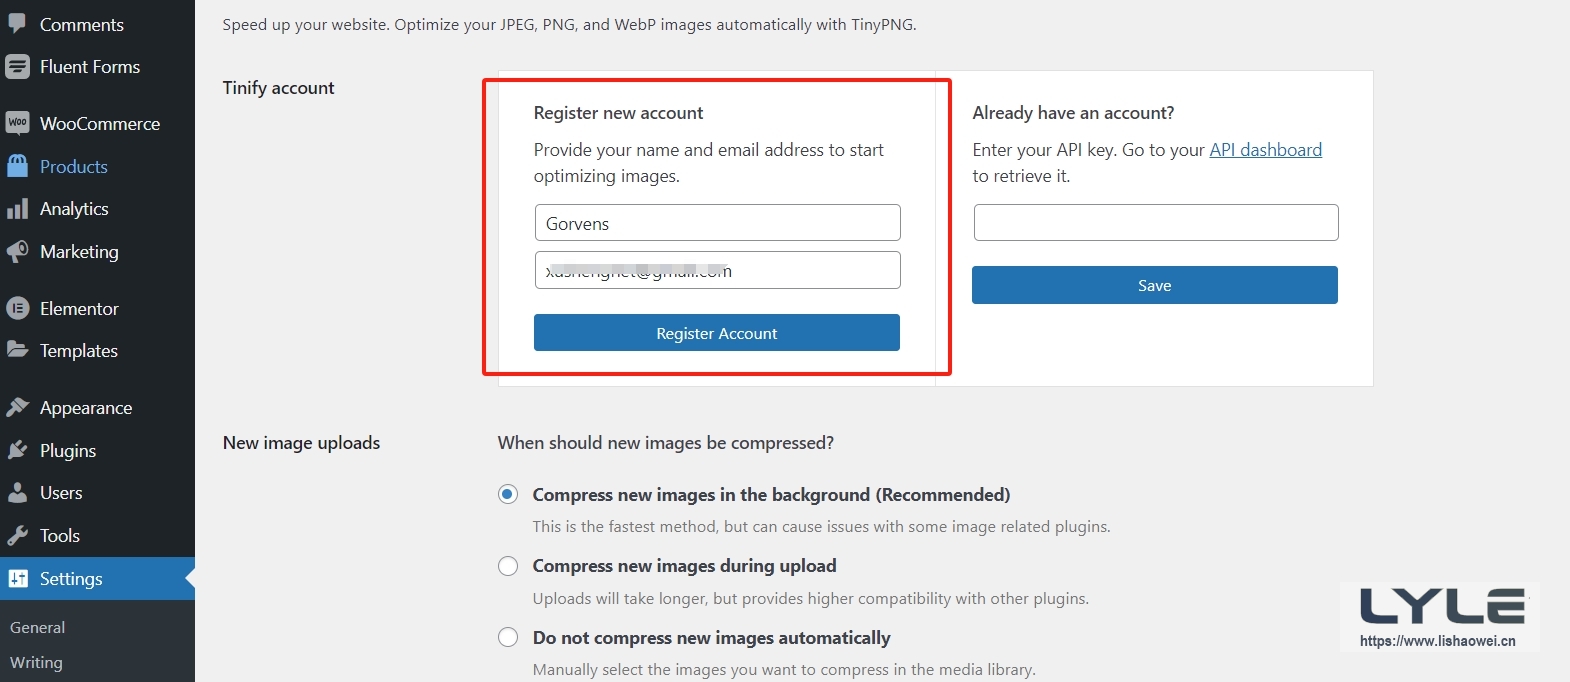Open Products using its bag icon

point(17,166)
